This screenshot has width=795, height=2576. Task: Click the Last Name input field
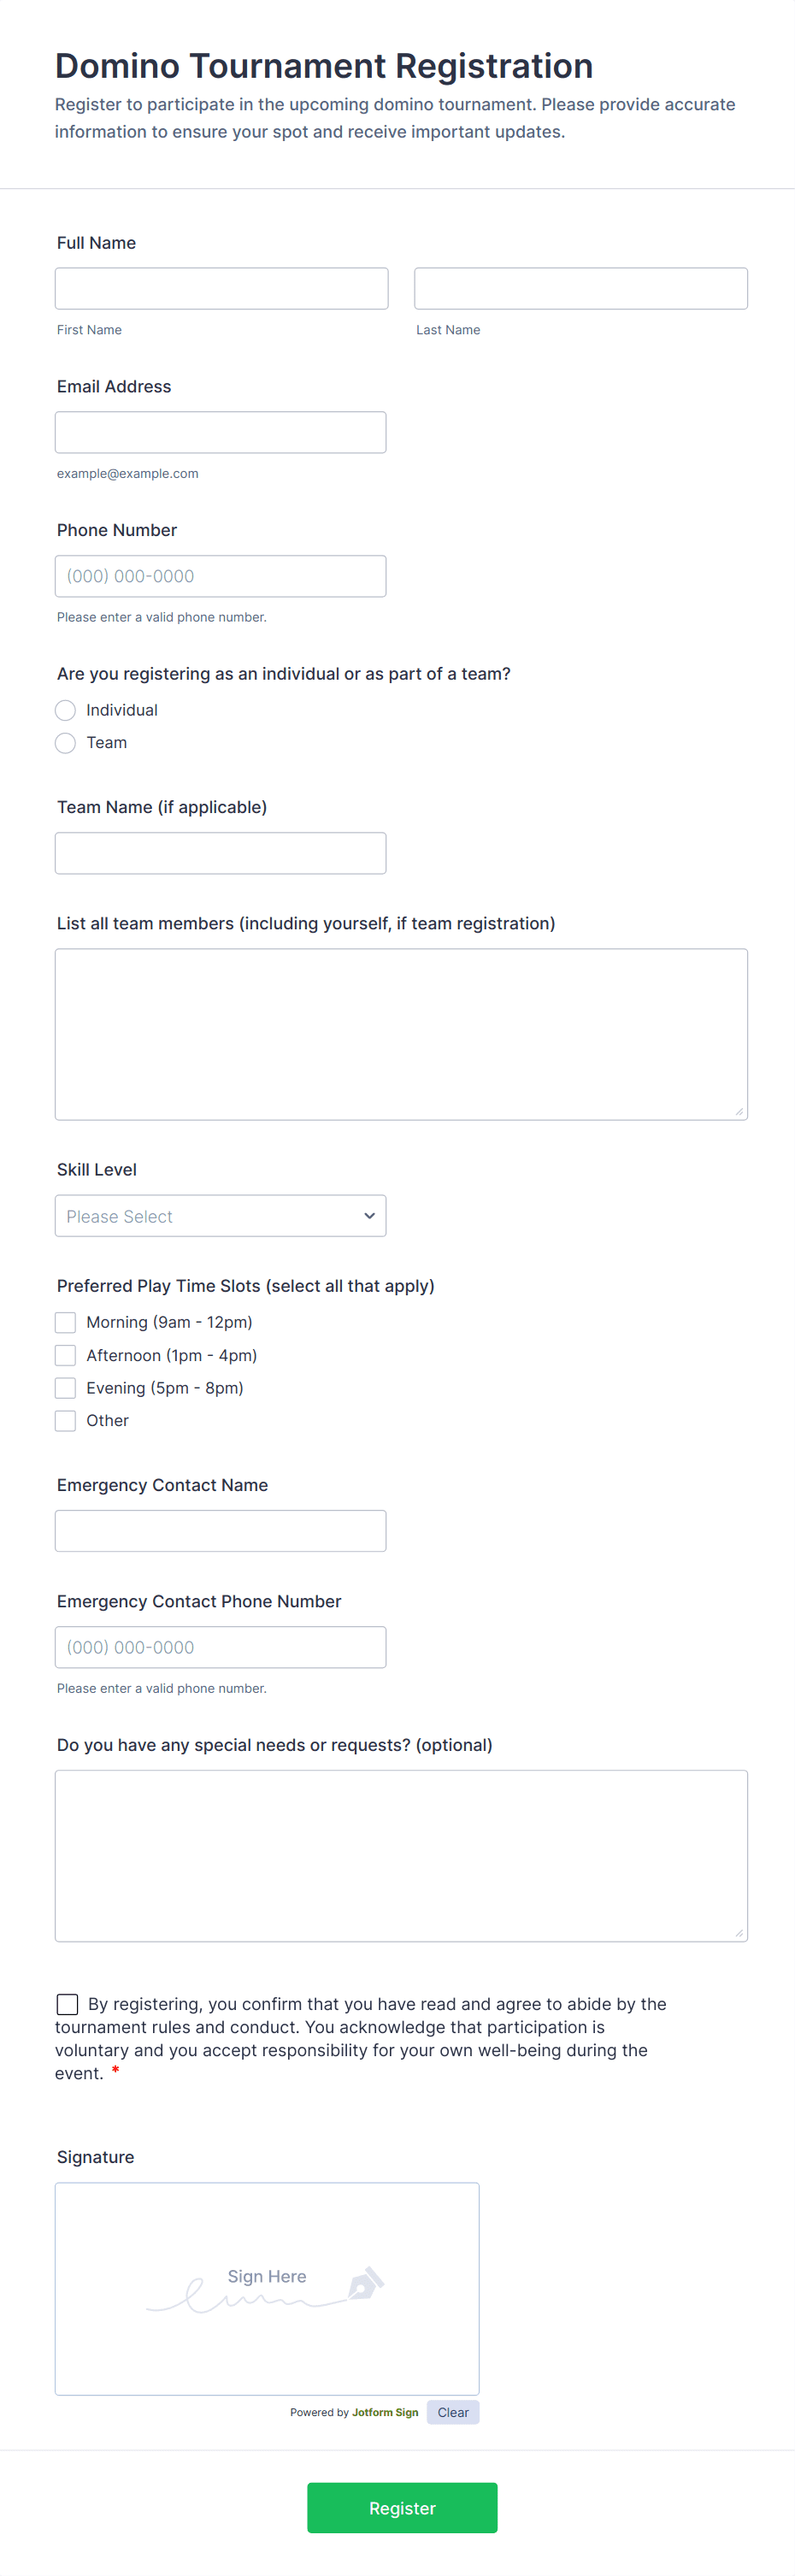coord(580,288)
